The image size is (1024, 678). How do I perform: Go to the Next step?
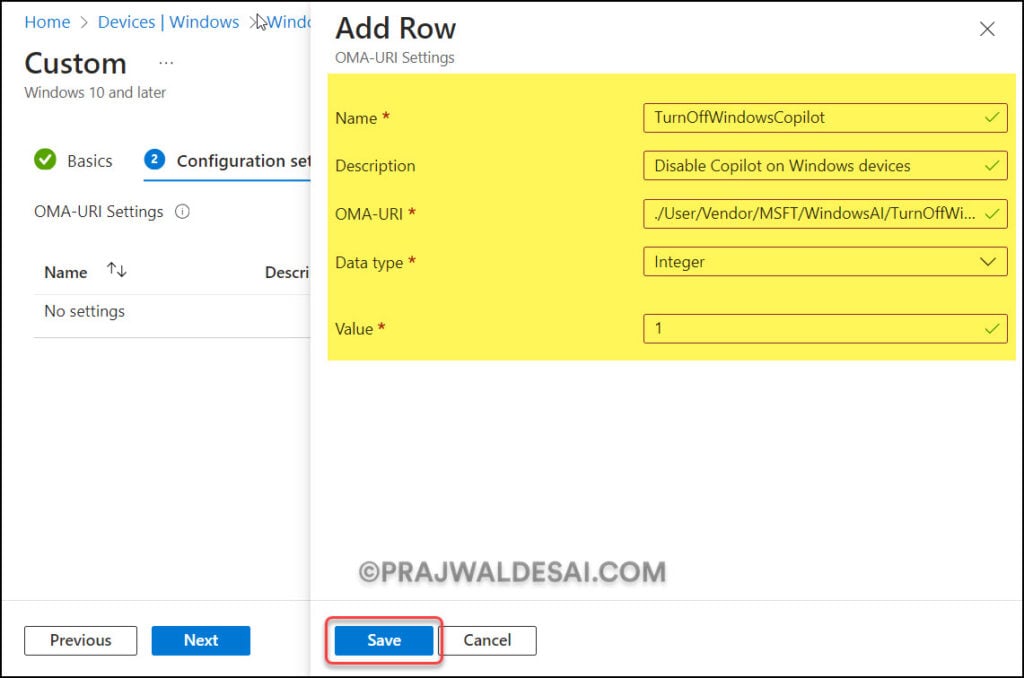200,640
